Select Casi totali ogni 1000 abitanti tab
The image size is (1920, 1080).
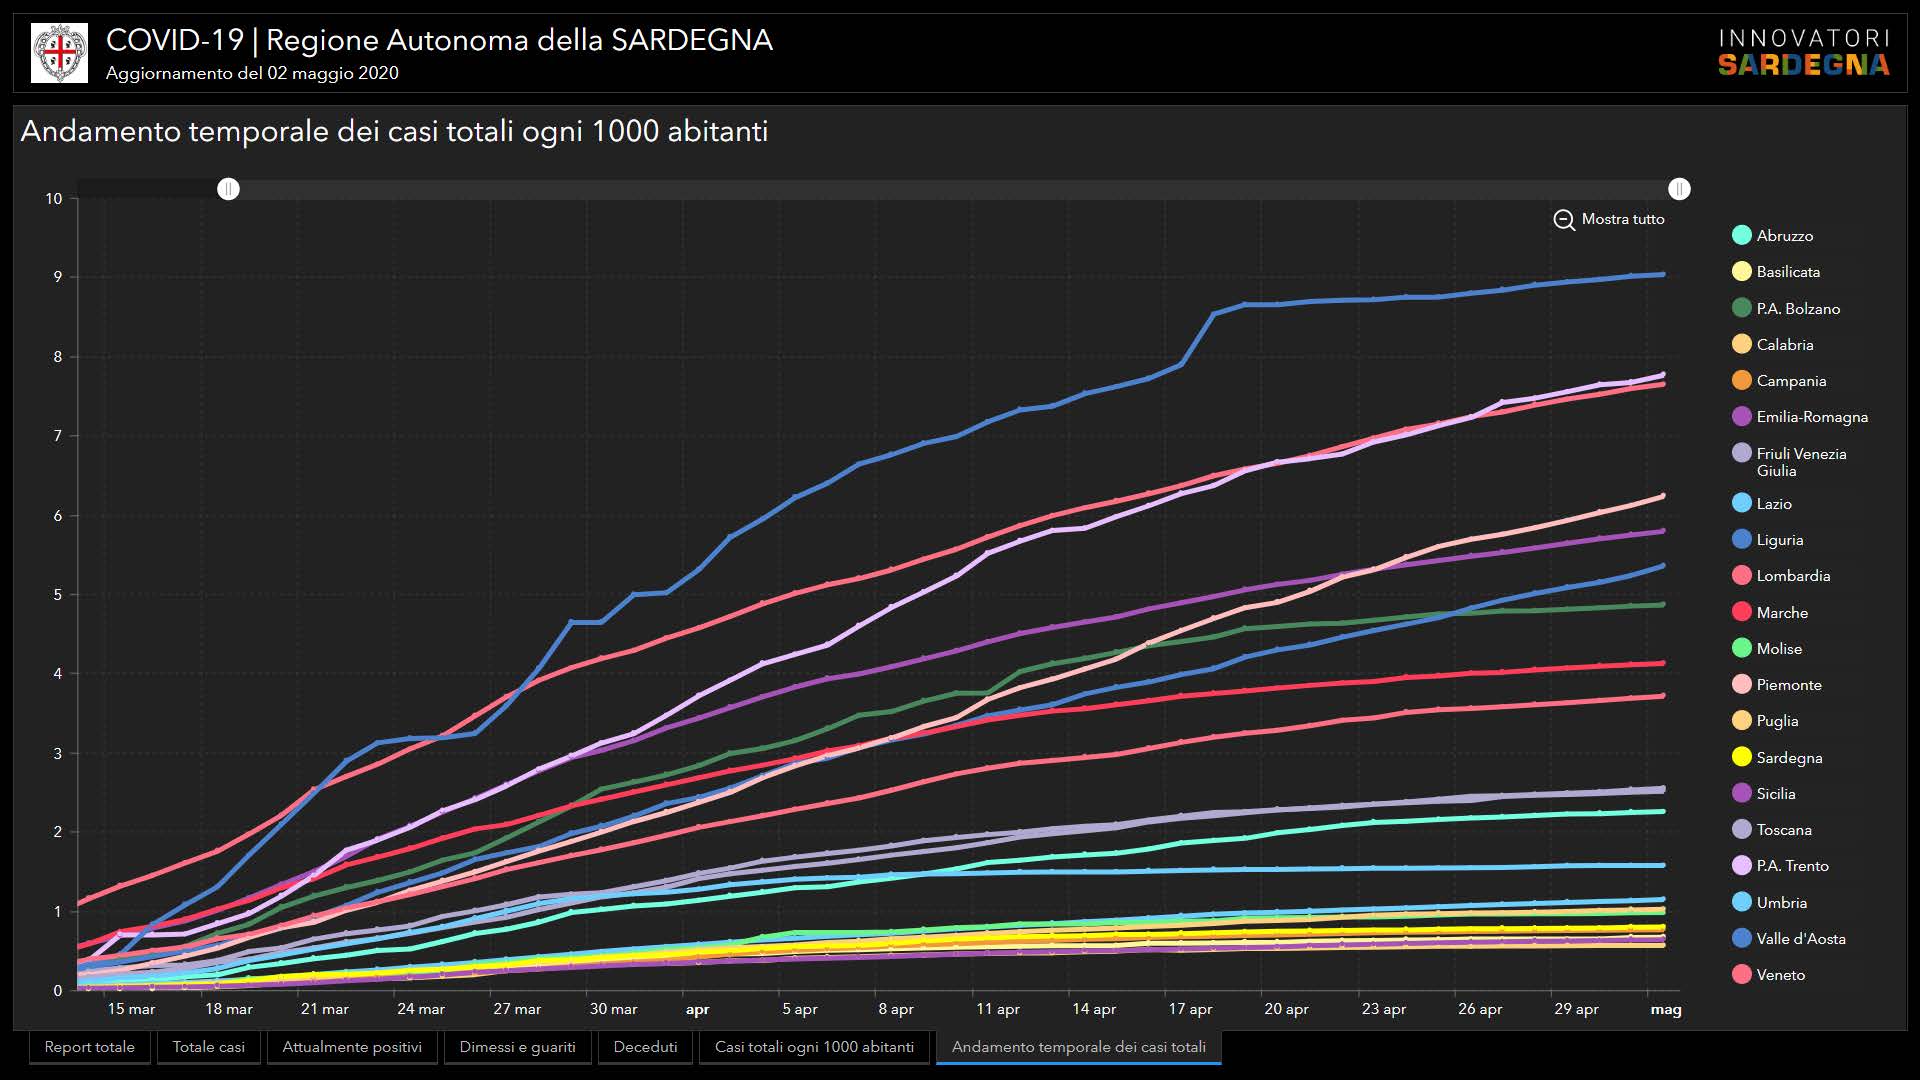[814, 1047]
